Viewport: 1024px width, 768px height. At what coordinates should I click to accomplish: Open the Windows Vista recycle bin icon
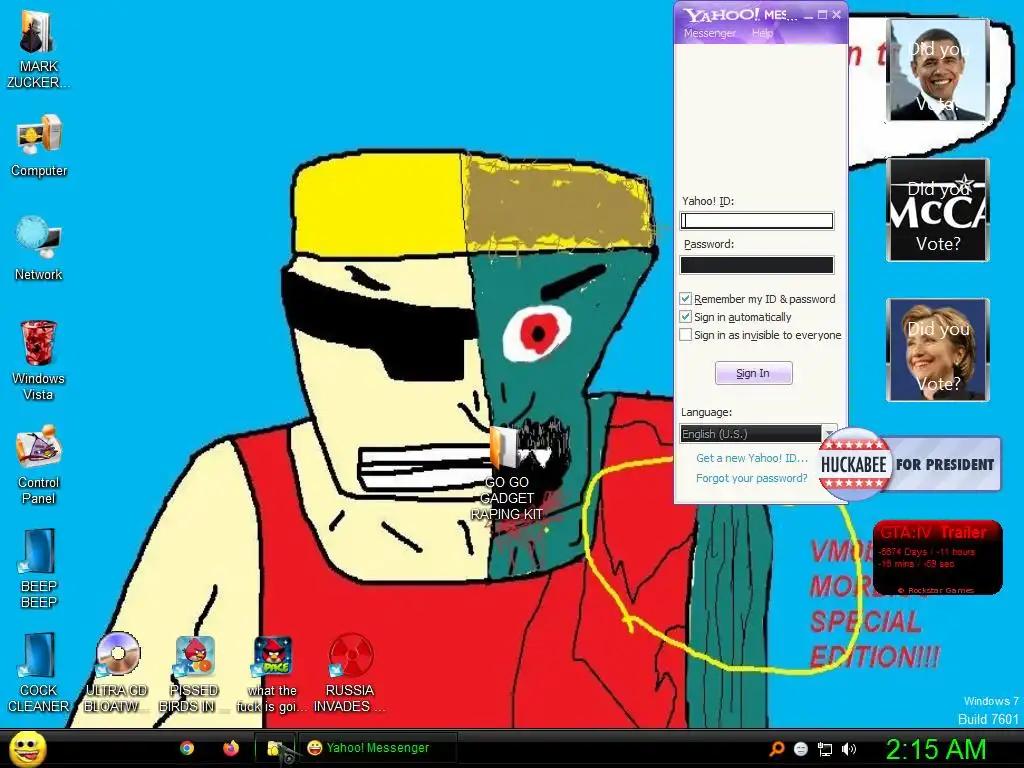tap(38, 359)
